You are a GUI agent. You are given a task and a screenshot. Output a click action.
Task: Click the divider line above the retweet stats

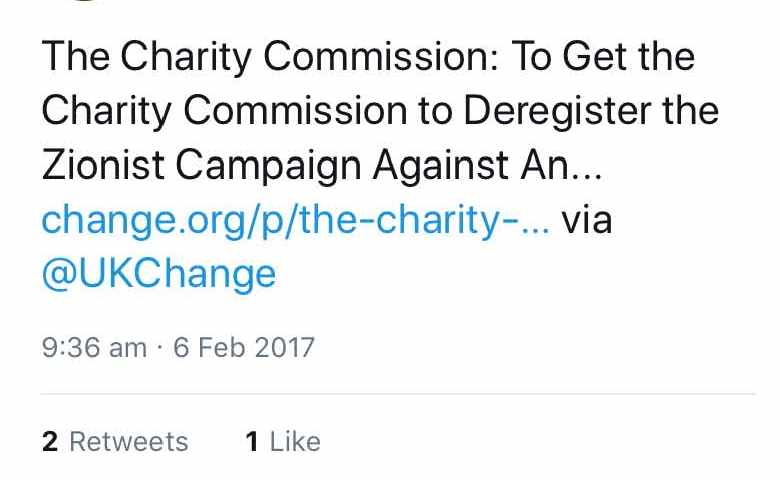398,393
